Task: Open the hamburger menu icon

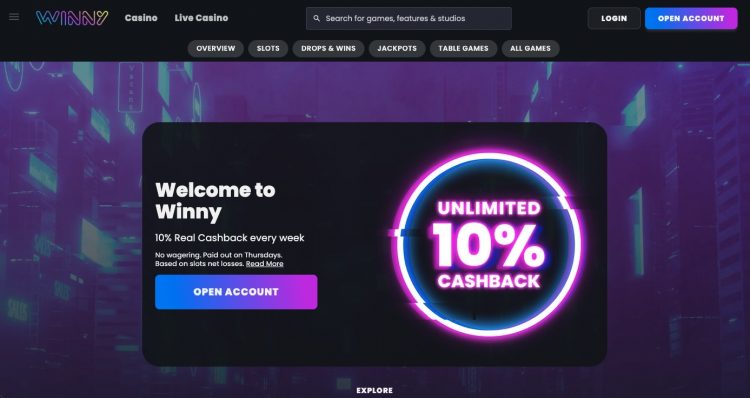Action: point(14,17)
